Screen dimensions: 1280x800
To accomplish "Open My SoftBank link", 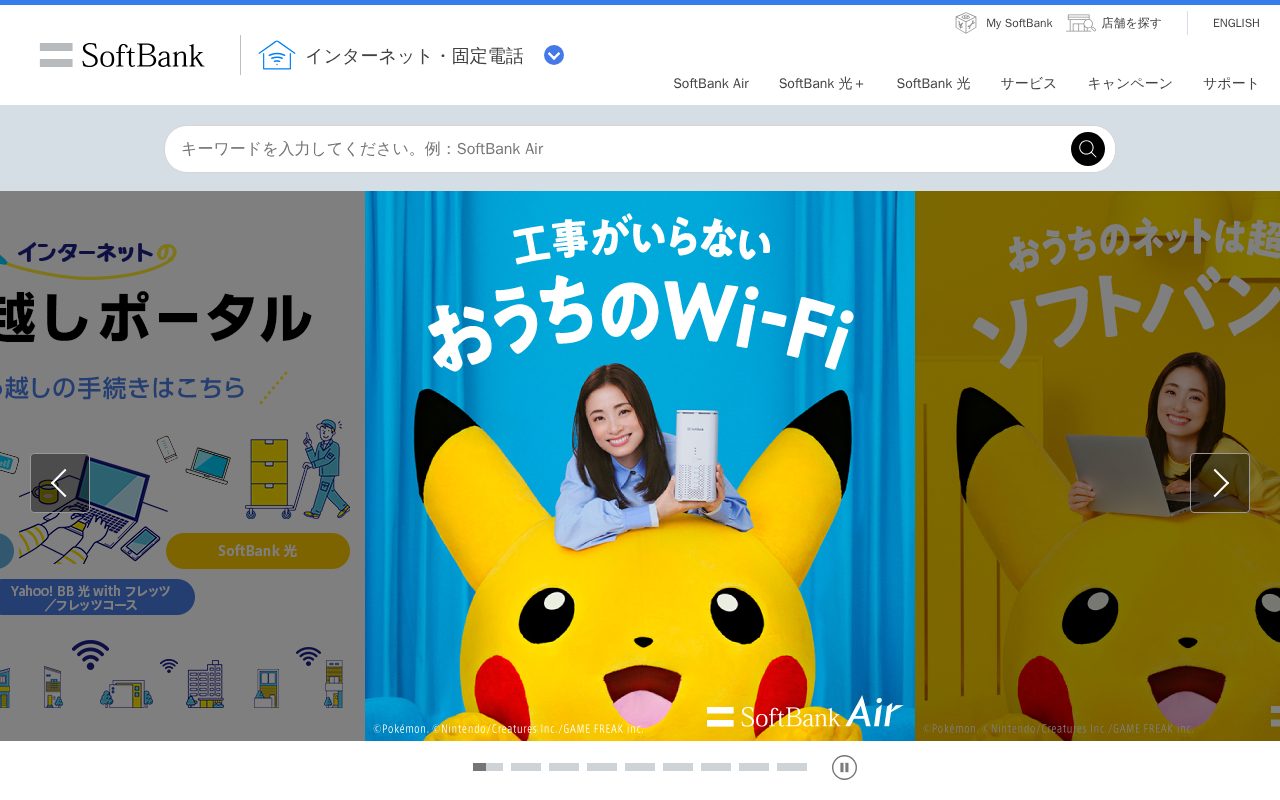I will [x=1019, y=23].
